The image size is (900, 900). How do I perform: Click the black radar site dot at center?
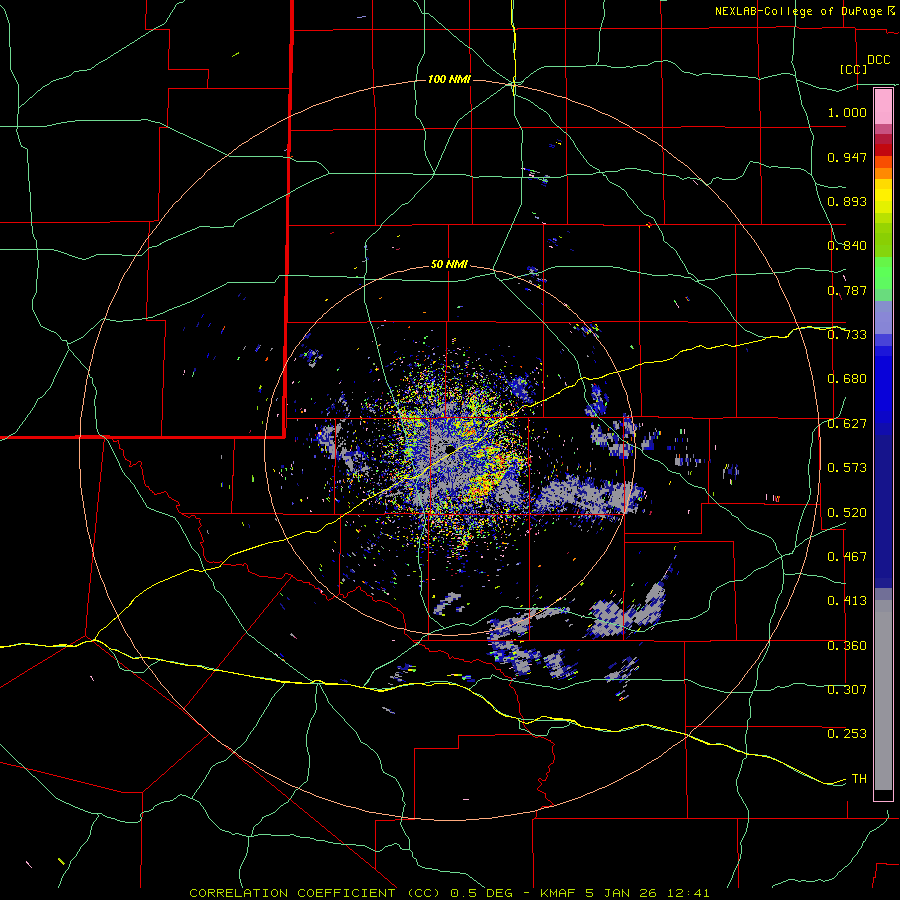(x=450, y=448)
